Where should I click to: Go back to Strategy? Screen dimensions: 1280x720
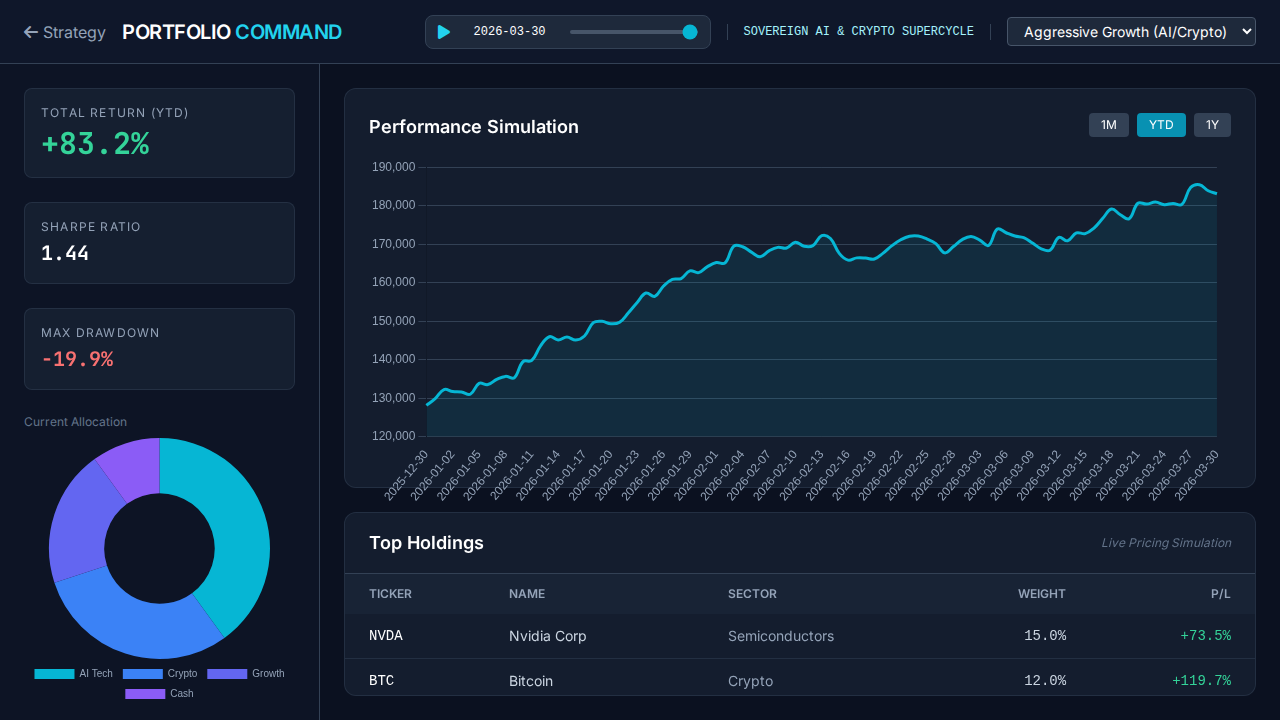(x=64, y=32)
